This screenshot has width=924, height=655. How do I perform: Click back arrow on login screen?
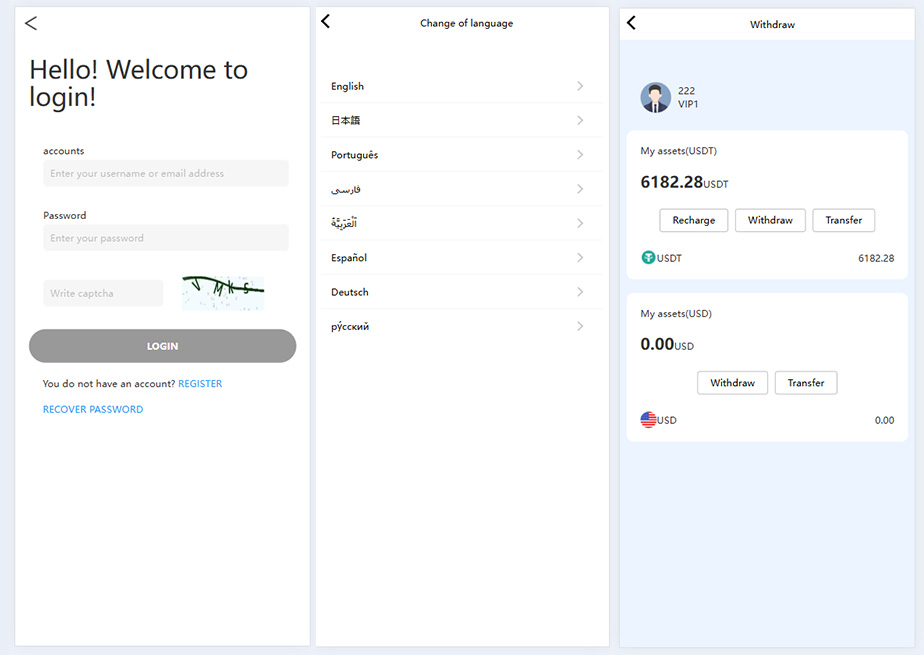31,23
